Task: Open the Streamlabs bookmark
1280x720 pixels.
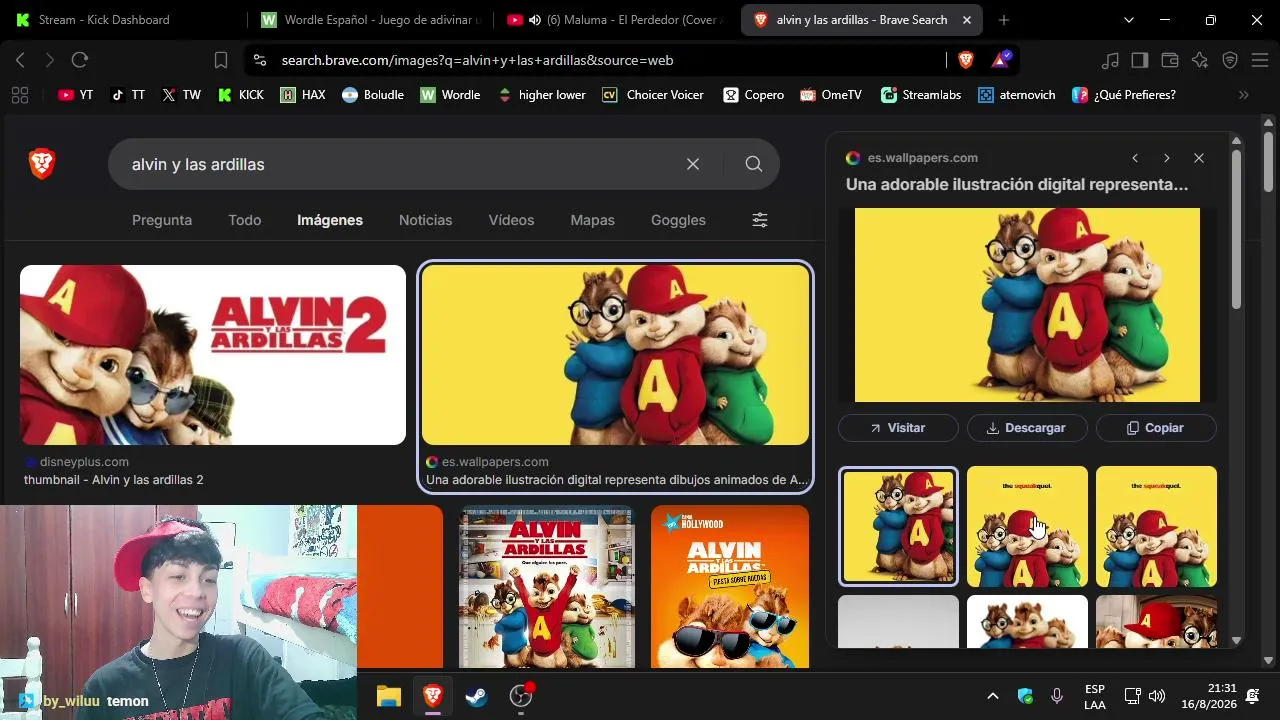Action: click(x=921, y=95)
